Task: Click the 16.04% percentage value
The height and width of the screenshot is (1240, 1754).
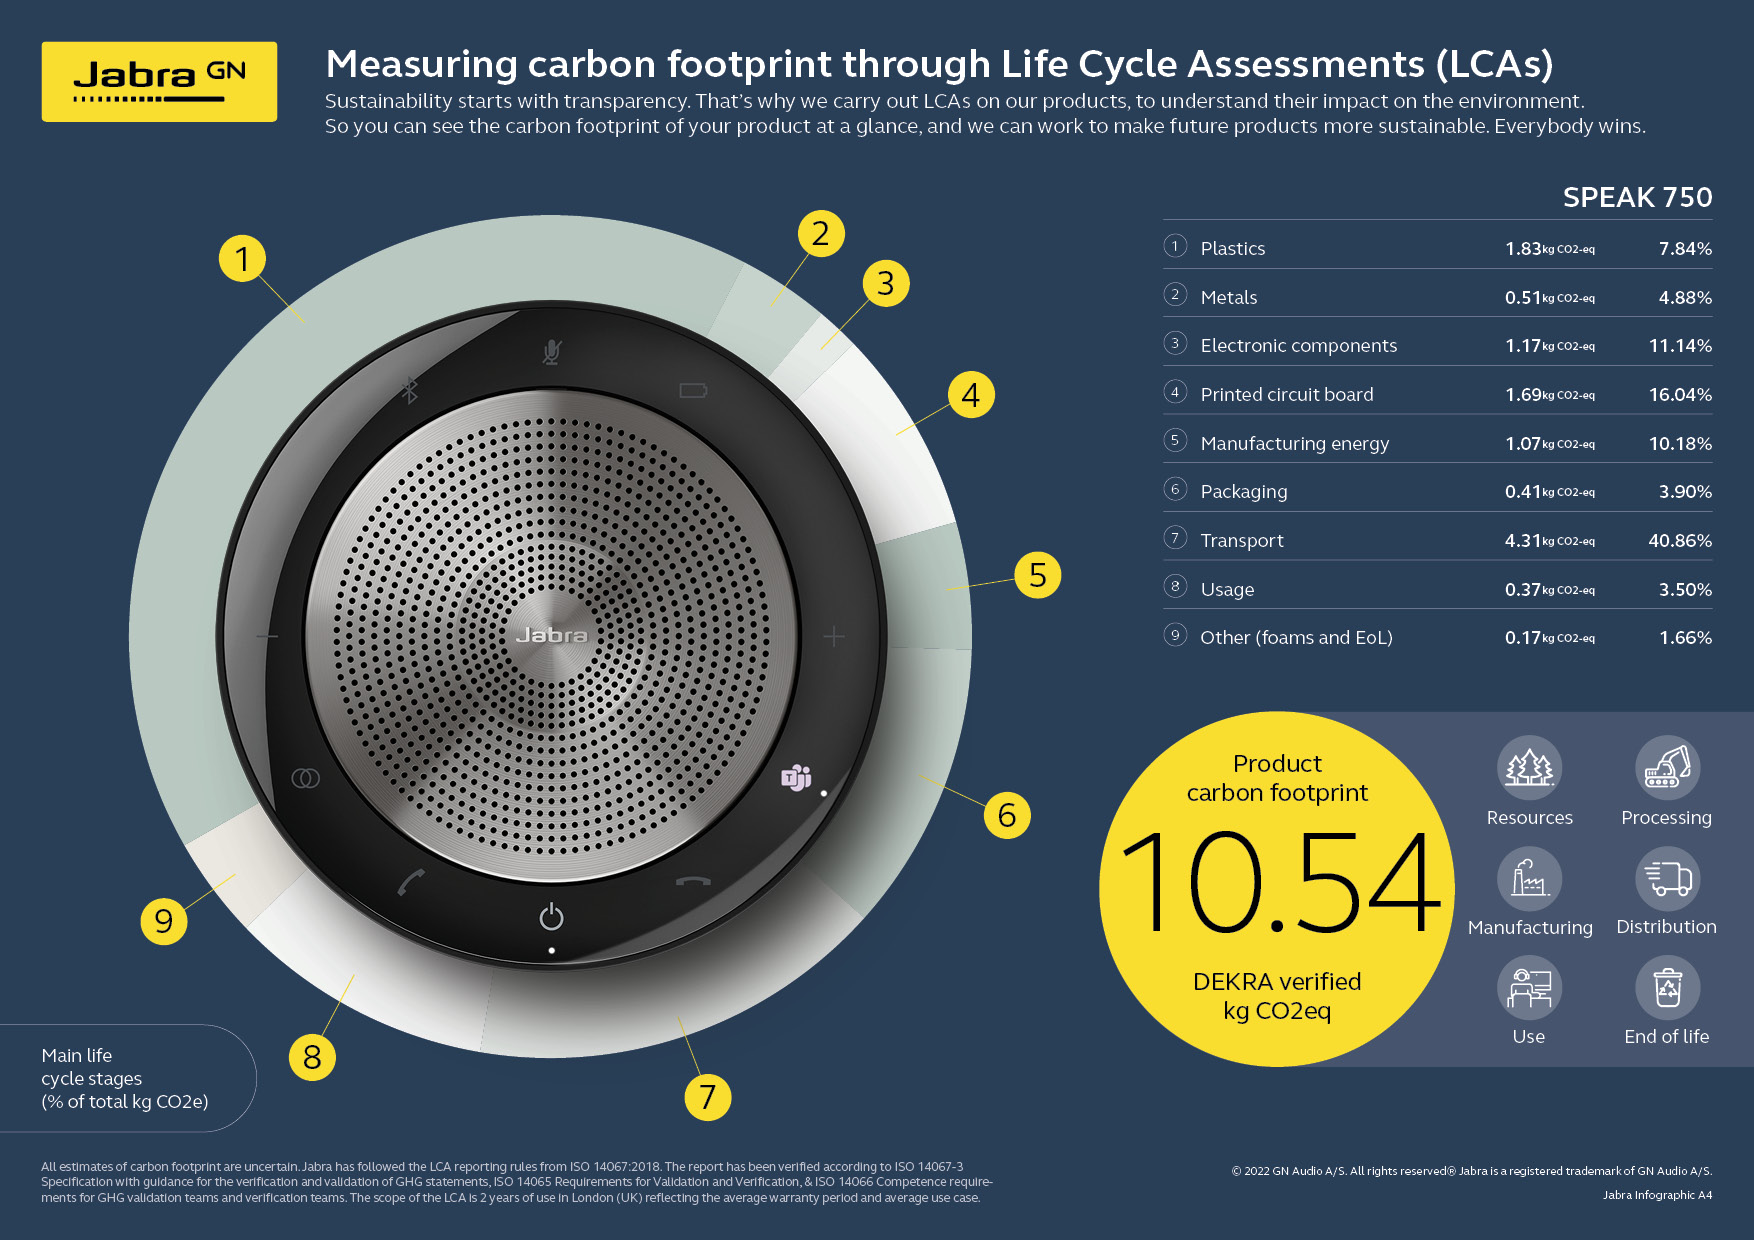Action: (x=1680, y=394)
